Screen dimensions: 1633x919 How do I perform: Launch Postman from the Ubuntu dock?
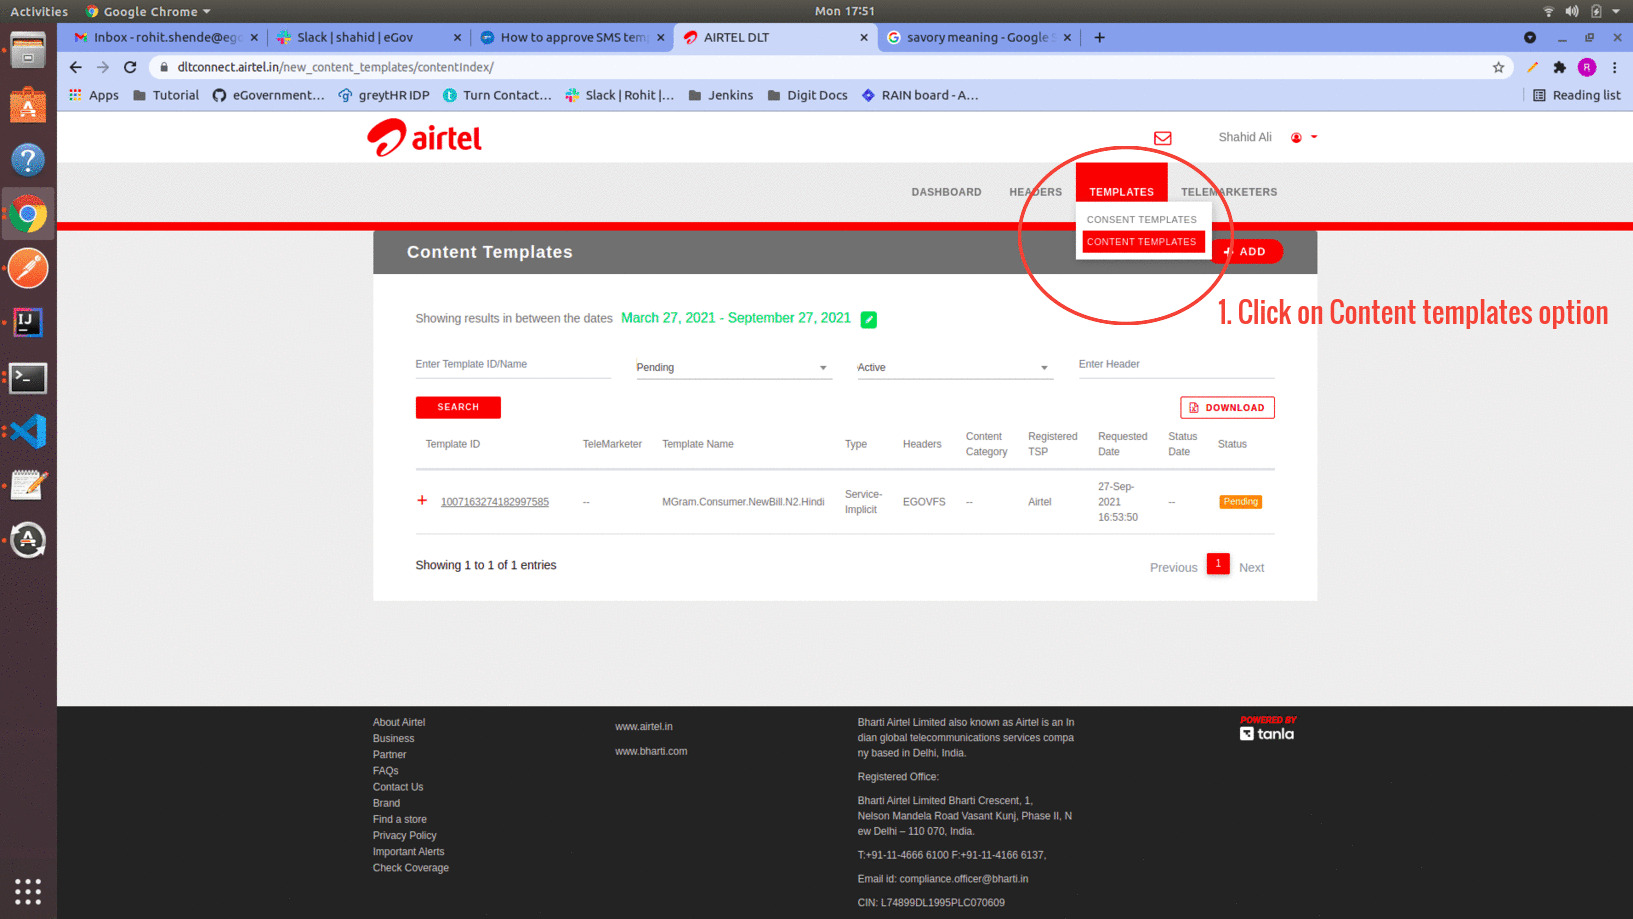[x=28, y=268]
